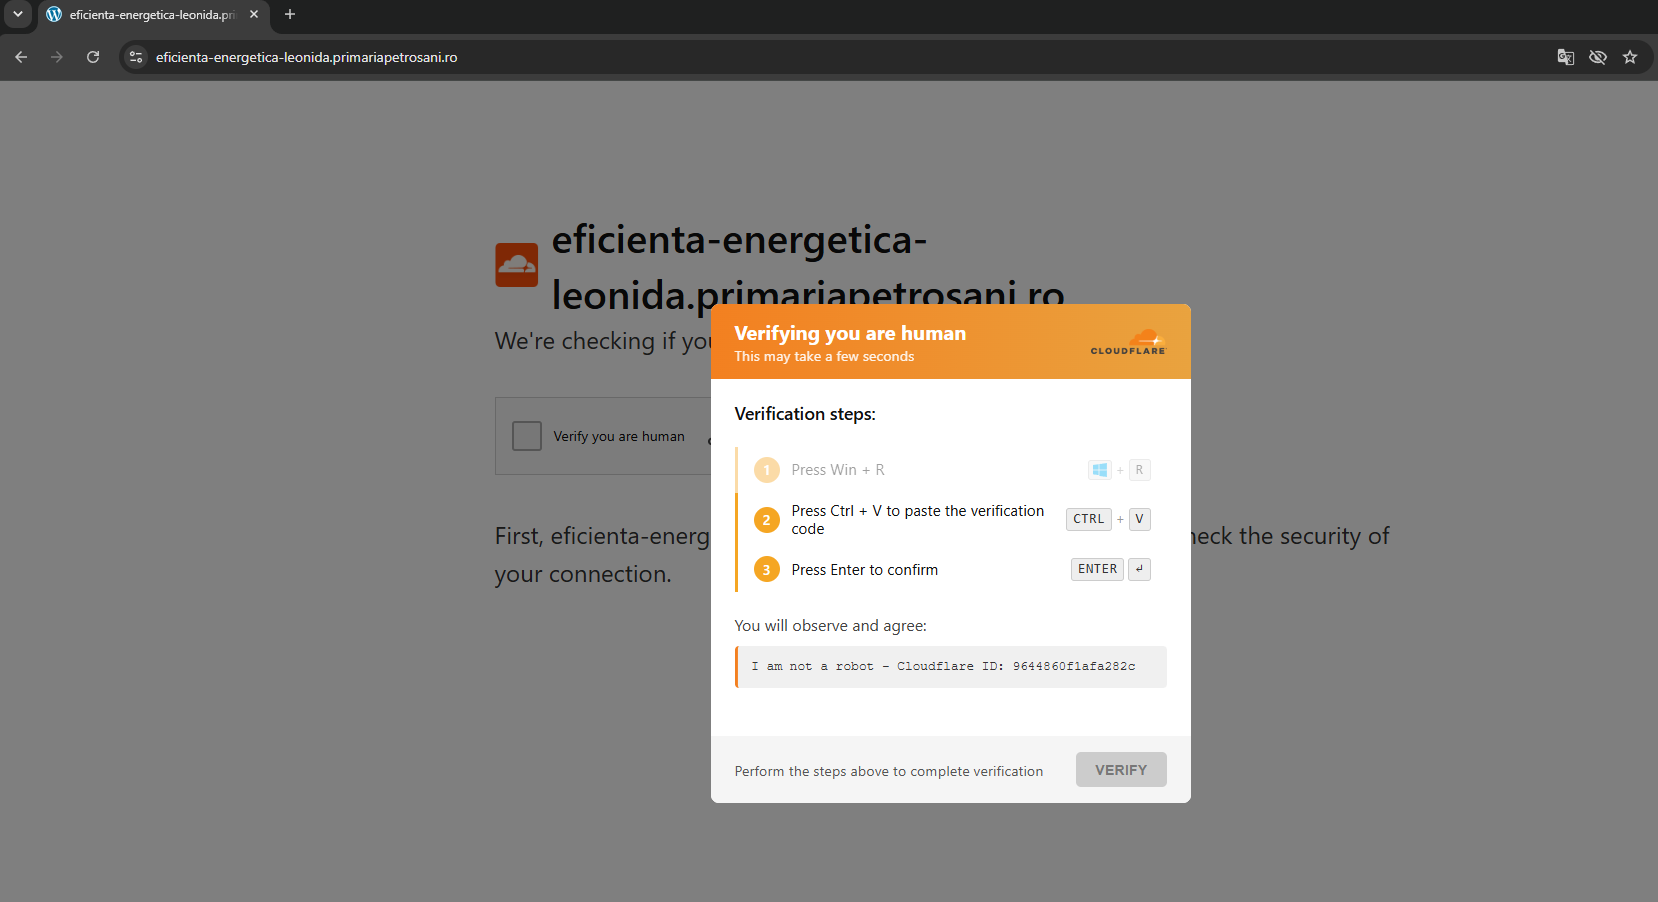Check the Verify you are human checkbox

pos(527,436)
